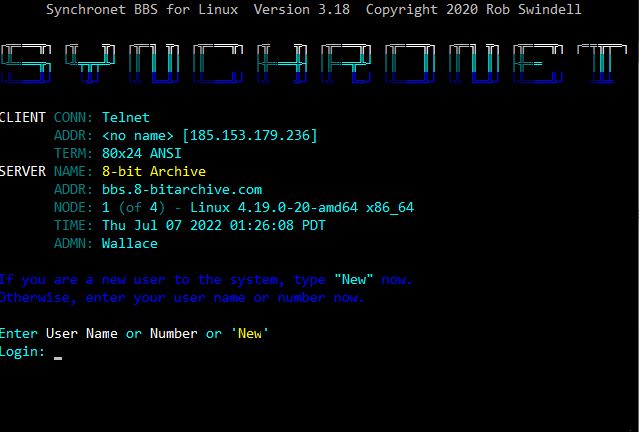
Task: Click the '80x24 ANSI' terminal value
Action: 142,153
